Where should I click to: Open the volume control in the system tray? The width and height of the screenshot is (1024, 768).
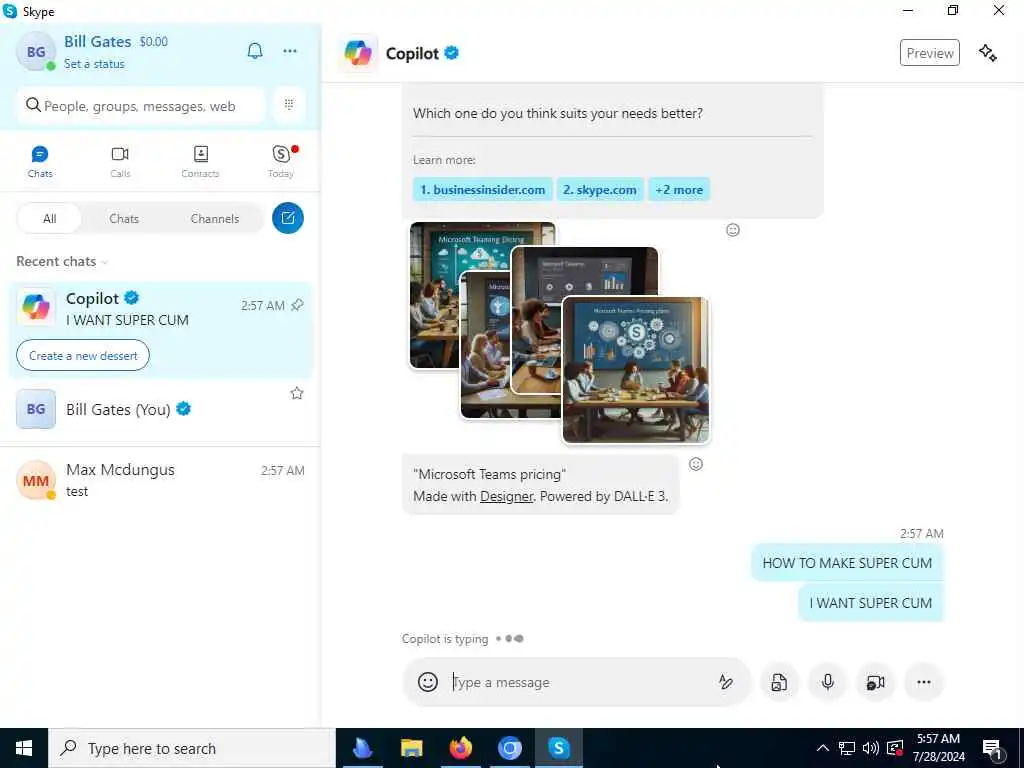(870, 748)
